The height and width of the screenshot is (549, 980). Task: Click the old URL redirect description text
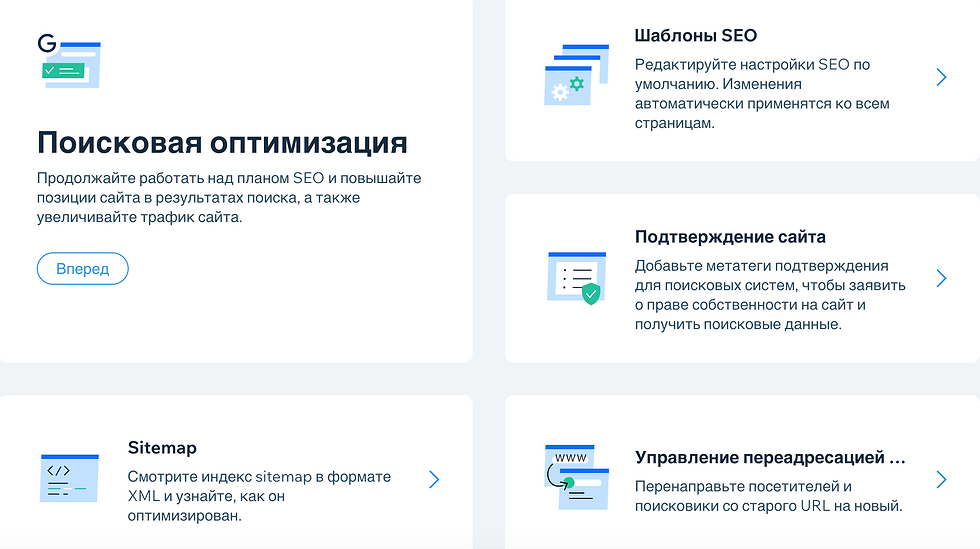tap(768, 496)
